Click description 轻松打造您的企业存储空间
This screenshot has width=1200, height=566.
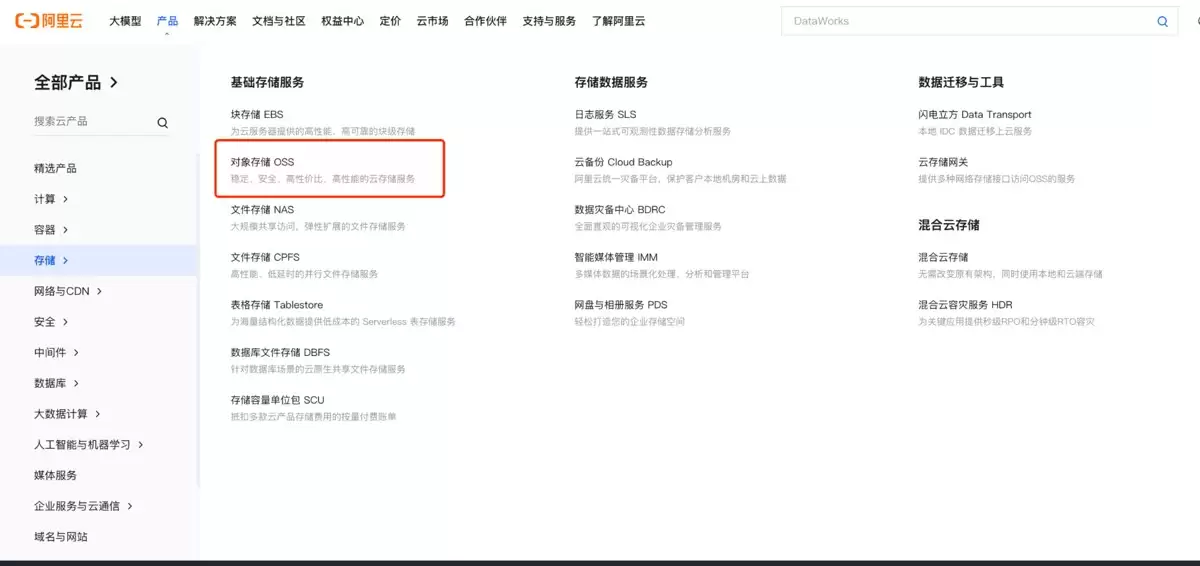(x=629, y=322)
